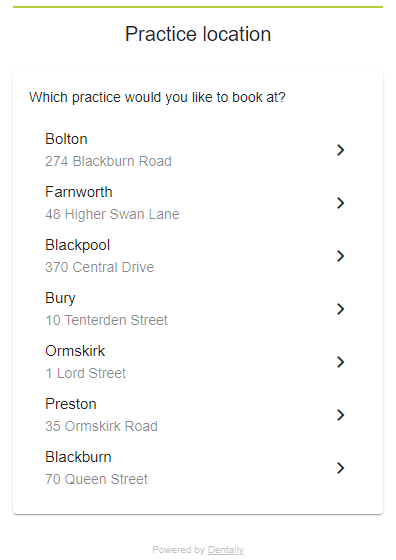Click the chevron arrow beside Preston
The image size is (396, 560).
340,415
